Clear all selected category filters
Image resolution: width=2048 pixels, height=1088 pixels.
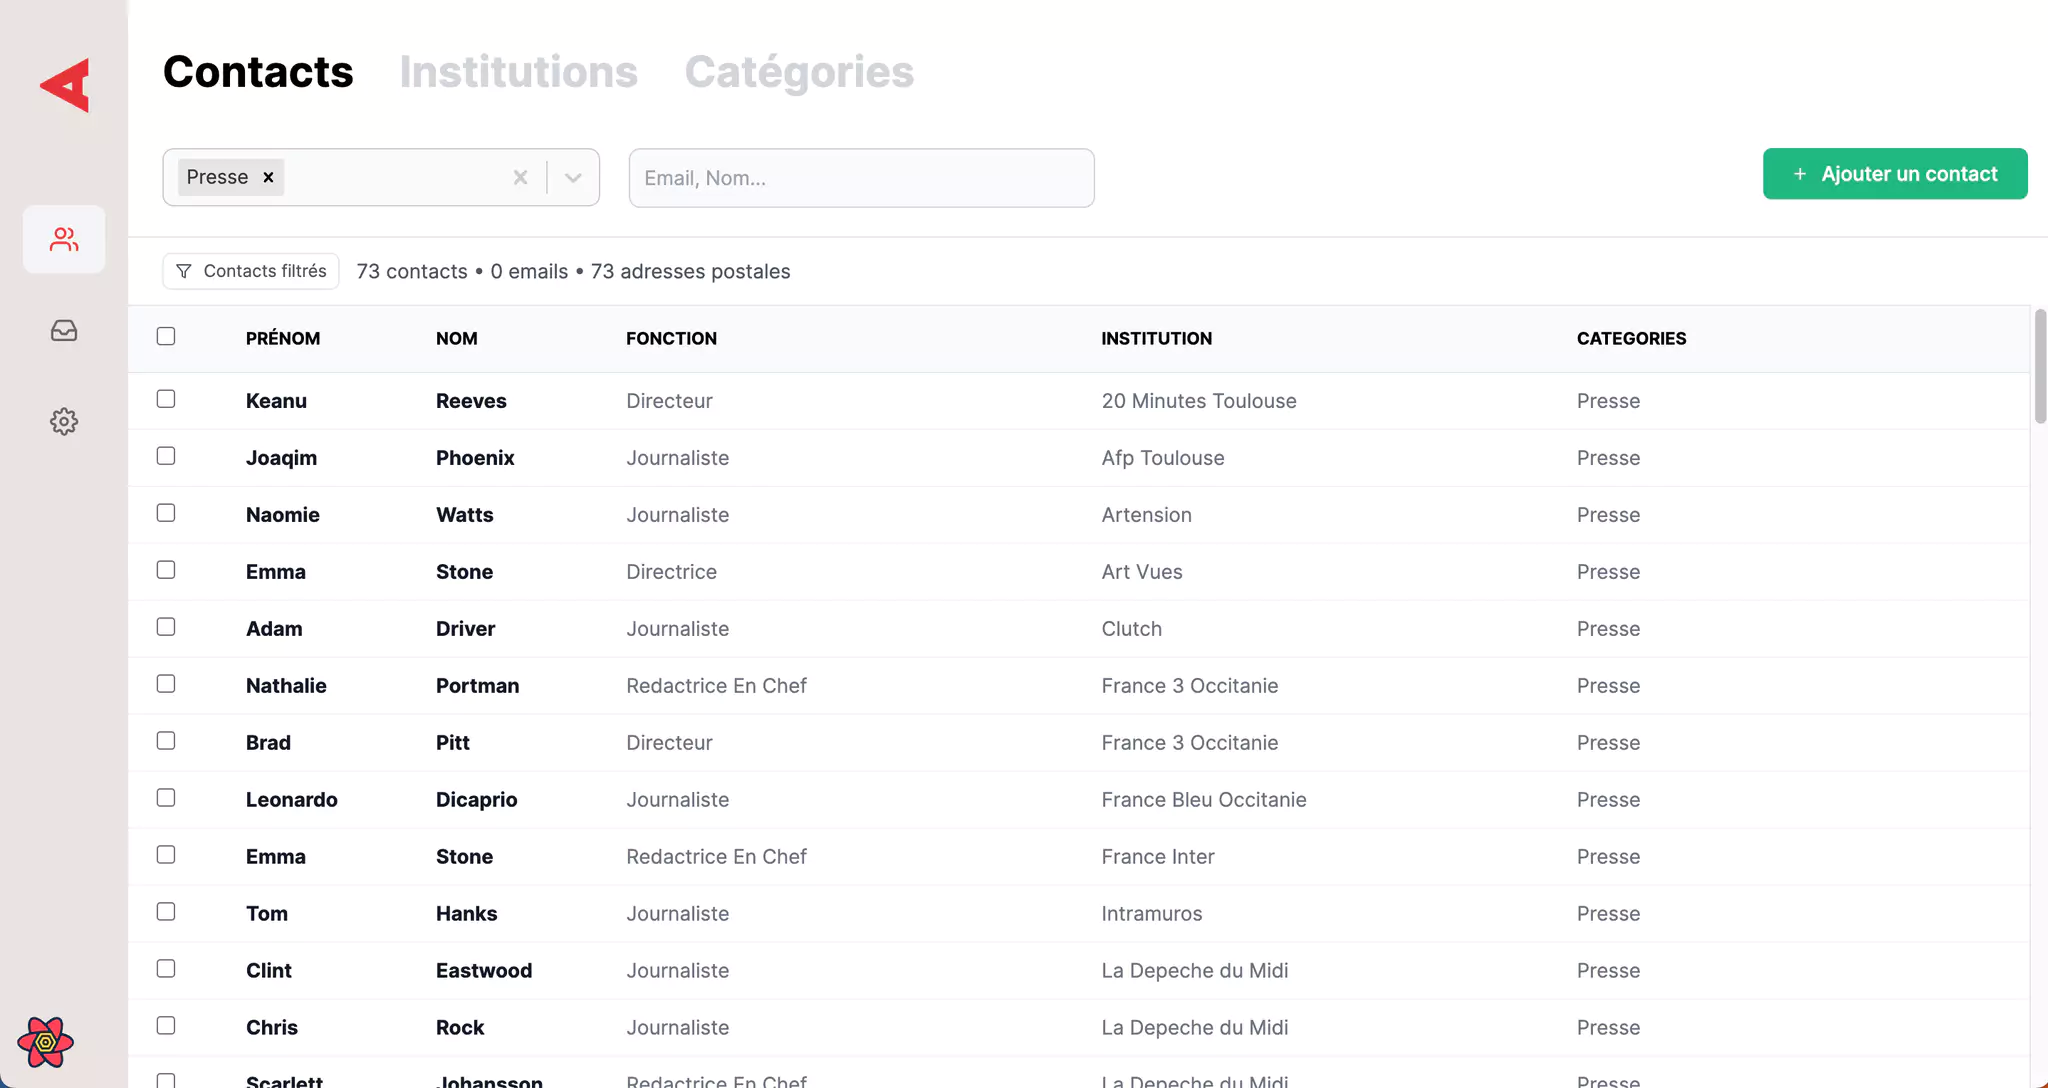[520, 177]
